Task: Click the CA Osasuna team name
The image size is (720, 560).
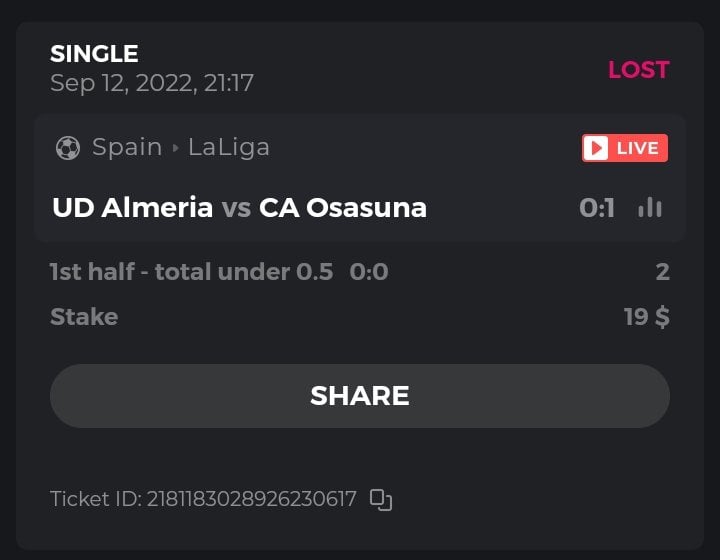Action: point(343,207)
